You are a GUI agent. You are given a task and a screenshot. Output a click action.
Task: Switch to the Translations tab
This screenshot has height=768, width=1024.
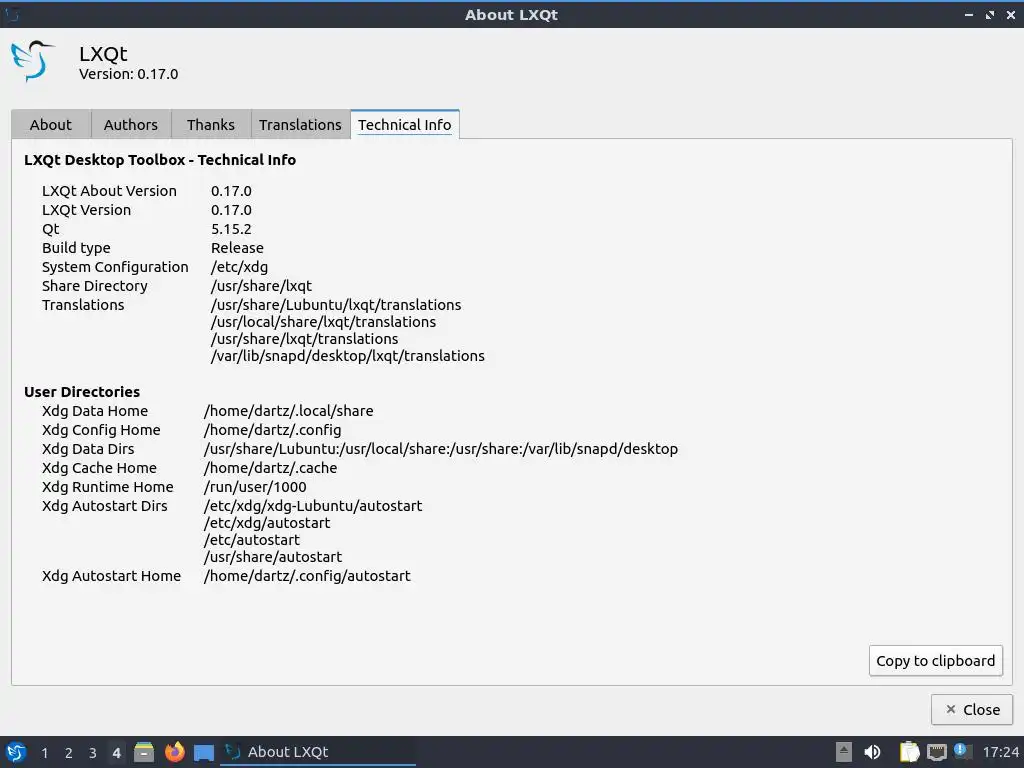click(x=300, y=125)
